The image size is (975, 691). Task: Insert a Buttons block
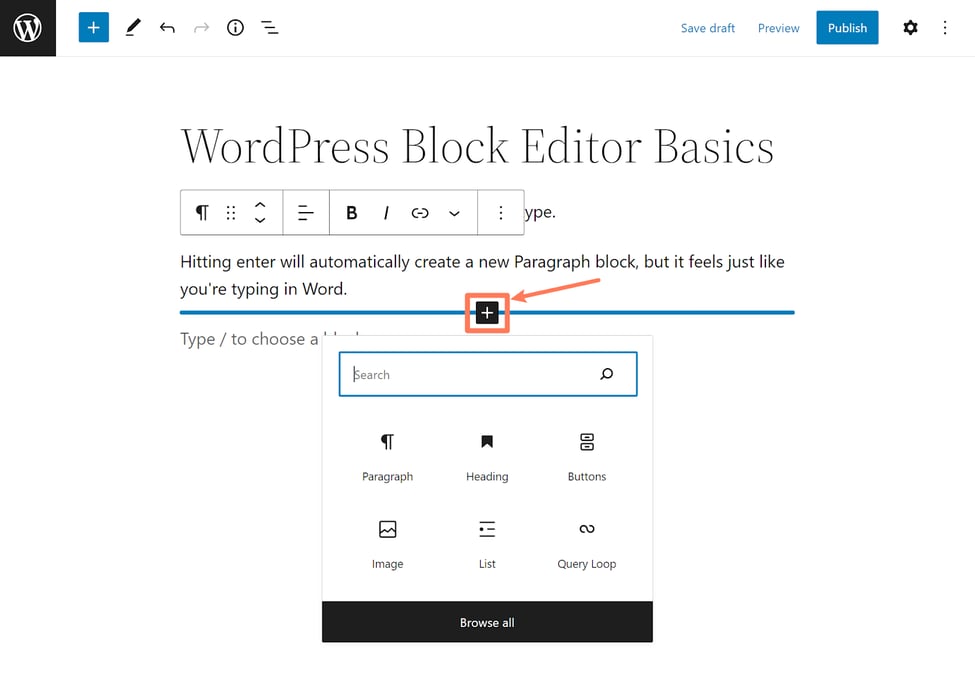pyautogui.click(x=586, y=457)
